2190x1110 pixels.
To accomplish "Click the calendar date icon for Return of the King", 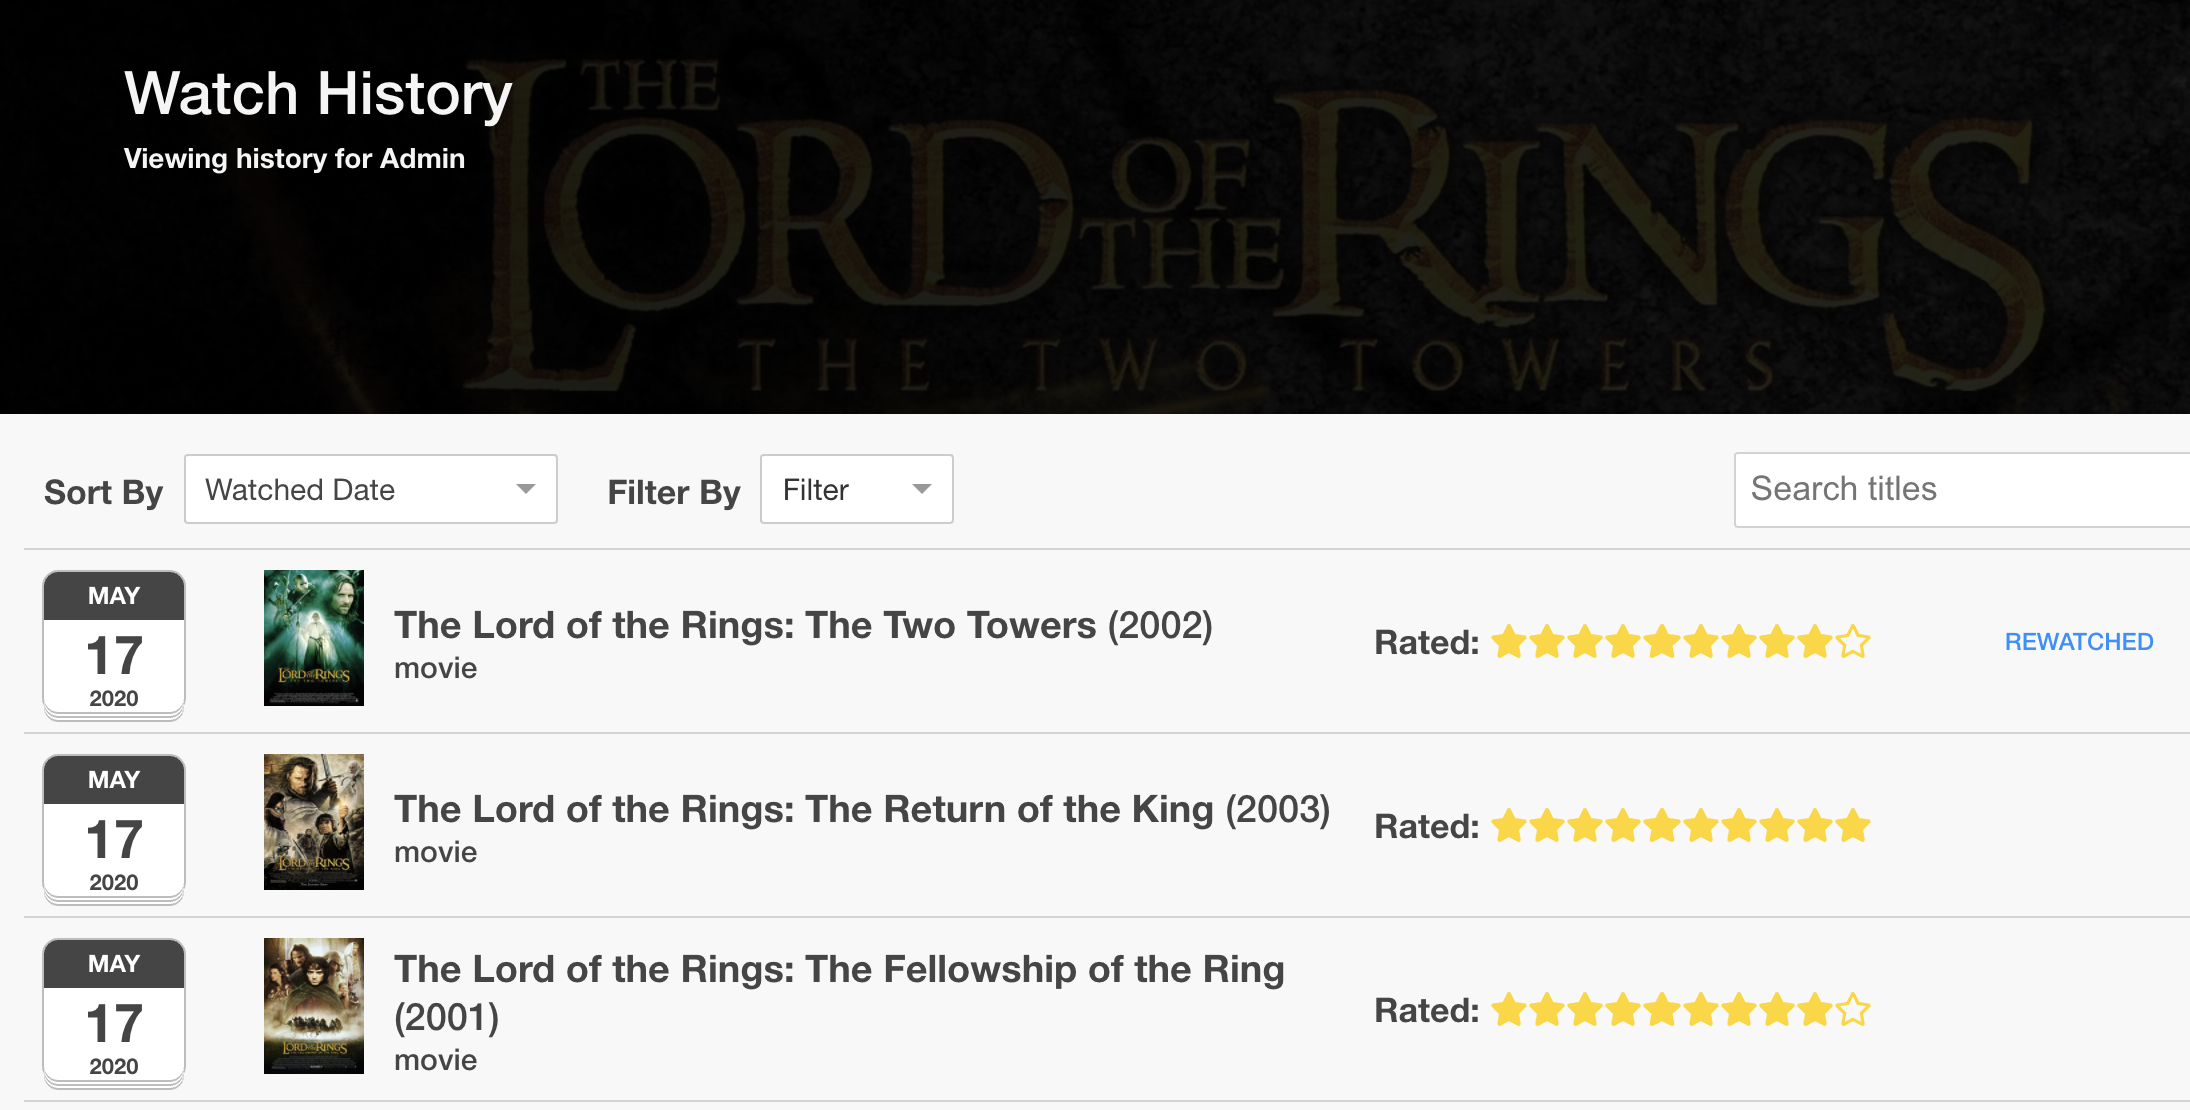I will point(114,829).
